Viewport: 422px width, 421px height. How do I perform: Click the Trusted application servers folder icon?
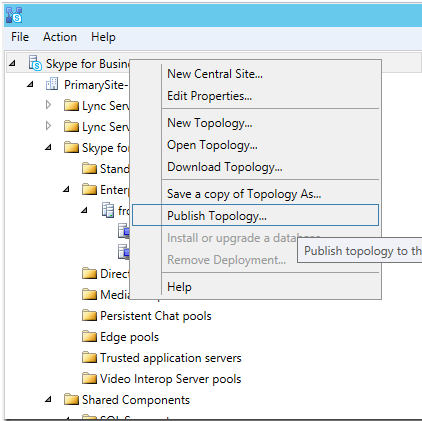89,357
